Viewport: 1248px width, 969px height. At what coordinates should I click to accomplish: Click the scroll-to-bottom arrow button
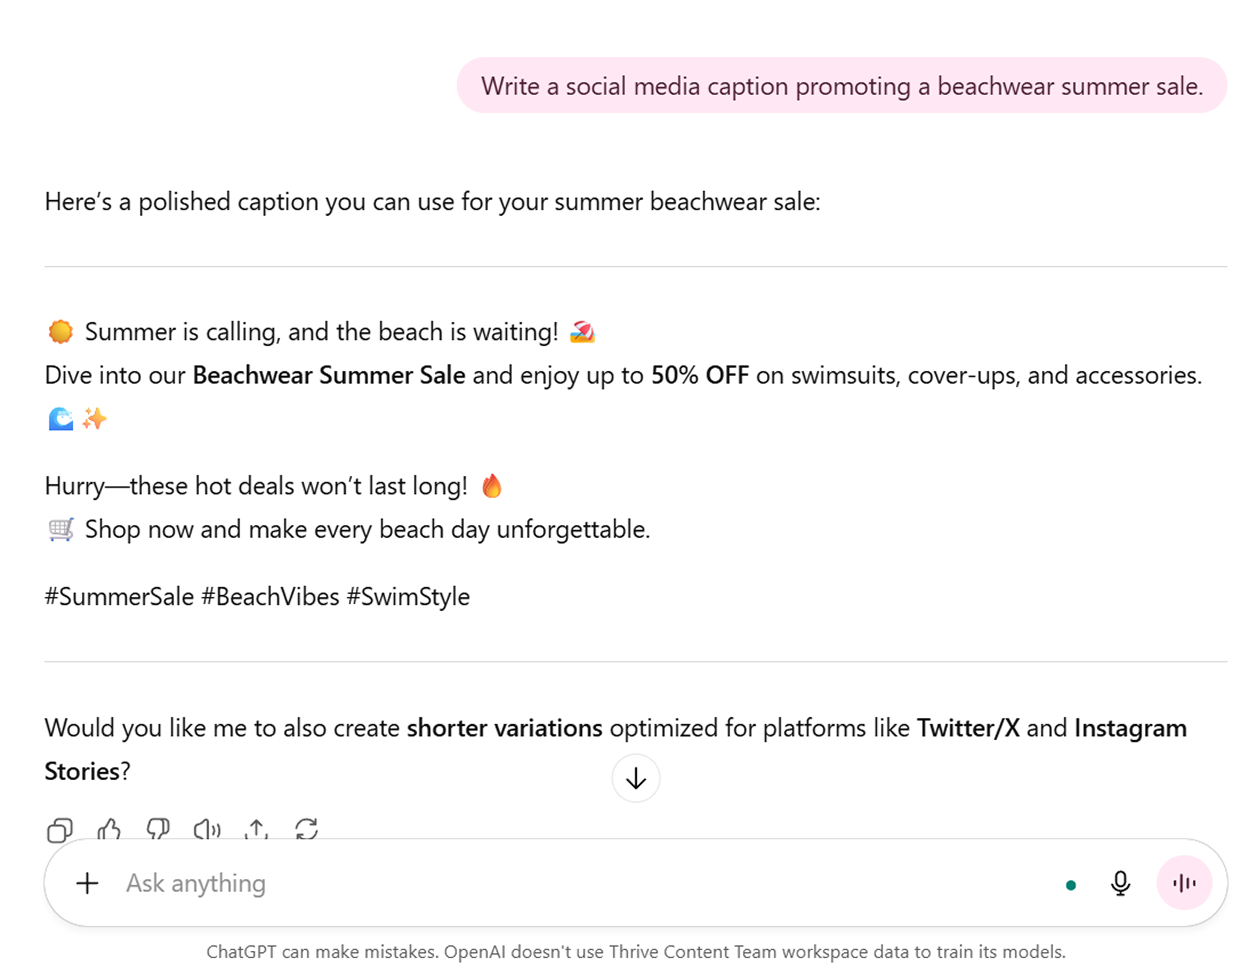[636, 778]
